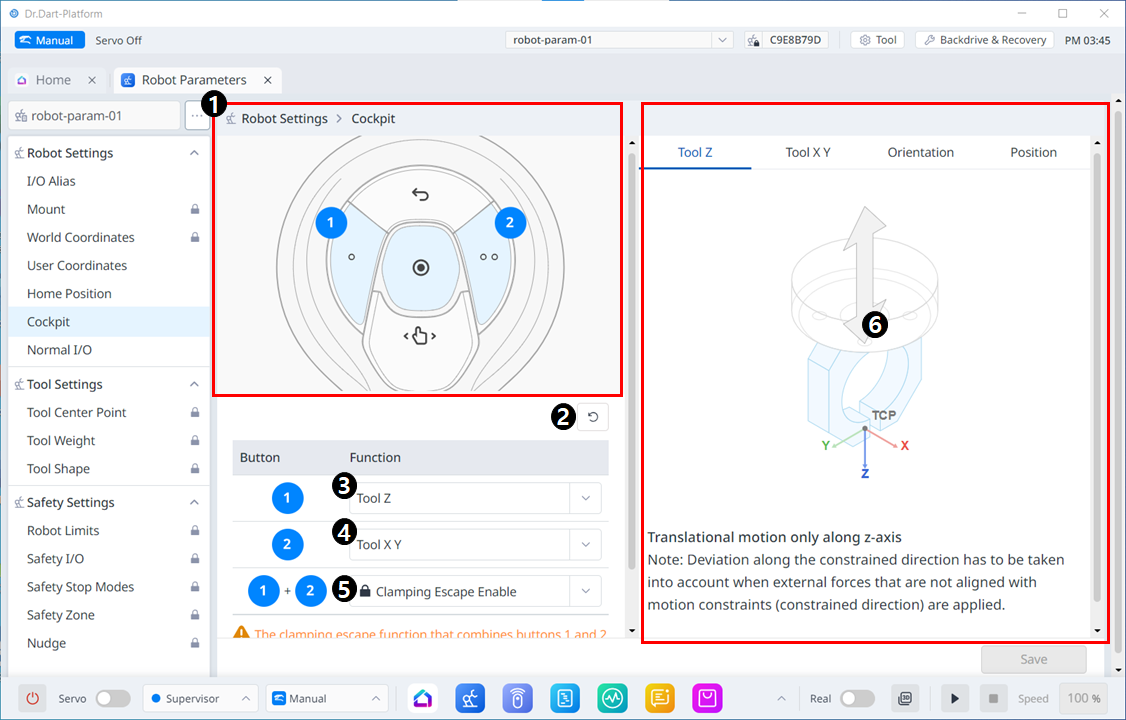Toggle the Real mode switch
The height and width of the screenshot is (720, 1126).
tap(857, 698)
